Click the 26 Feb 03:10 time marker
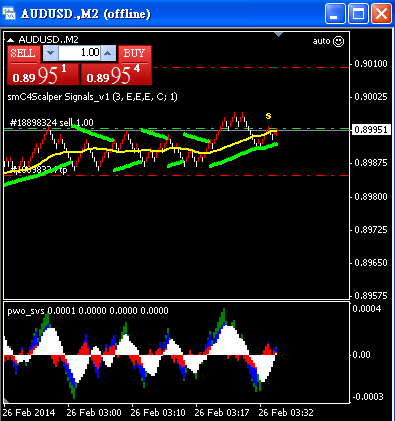This screenshot has height=421, width=395. tap(158, 413)
